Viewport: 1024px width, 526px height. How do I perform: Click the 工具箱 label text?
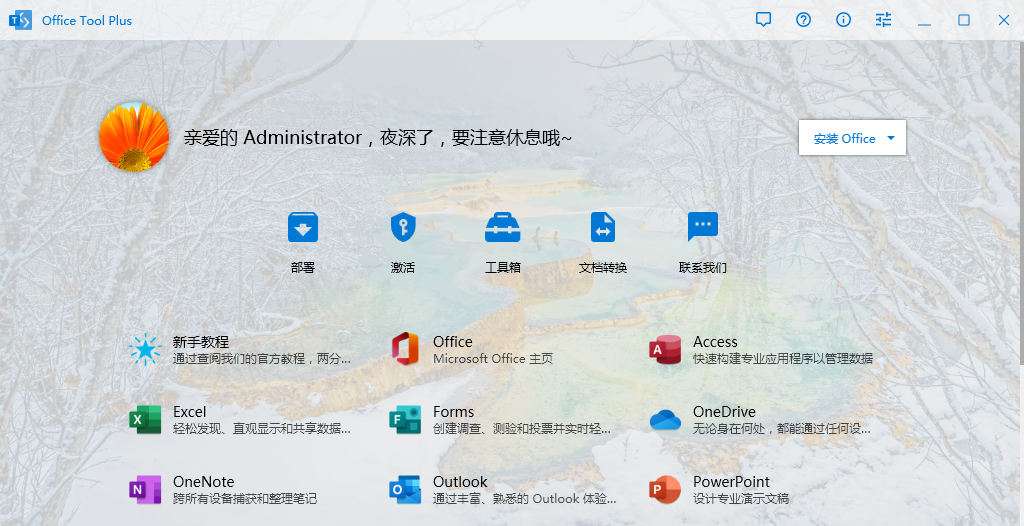point(503,267)
